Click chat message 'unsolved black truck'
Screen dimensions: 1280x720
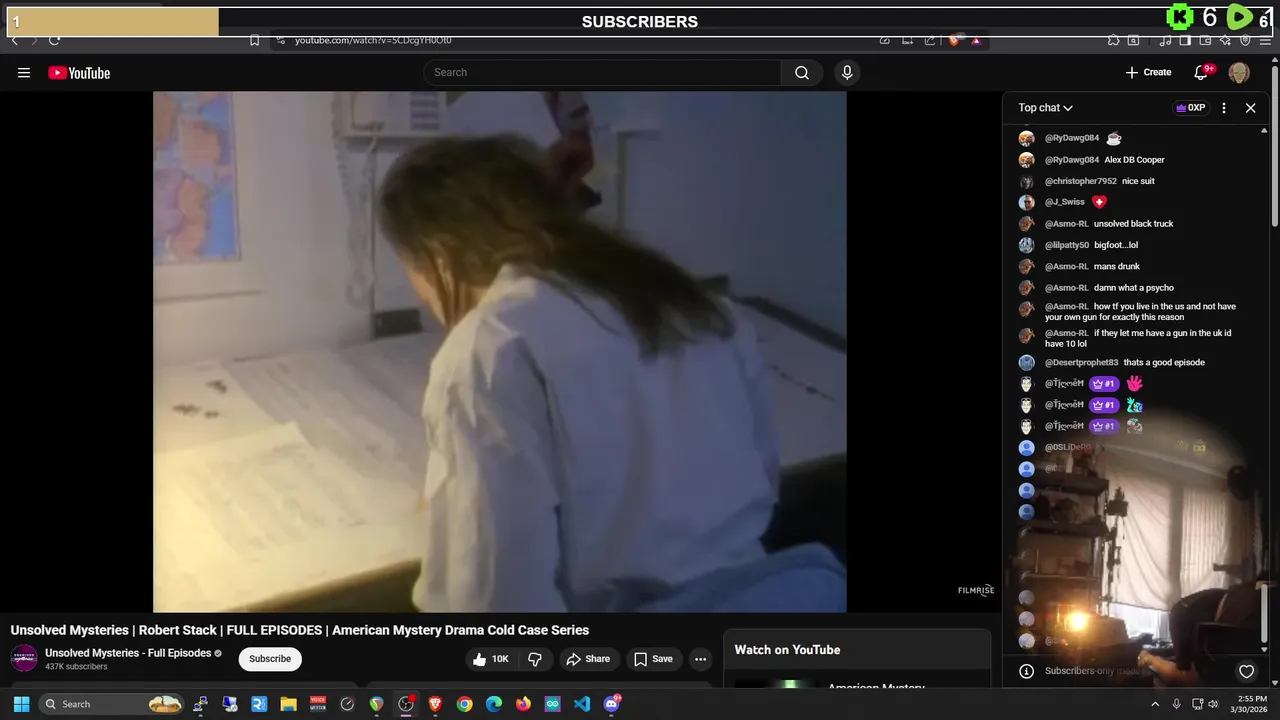(x=1133, y=224)
